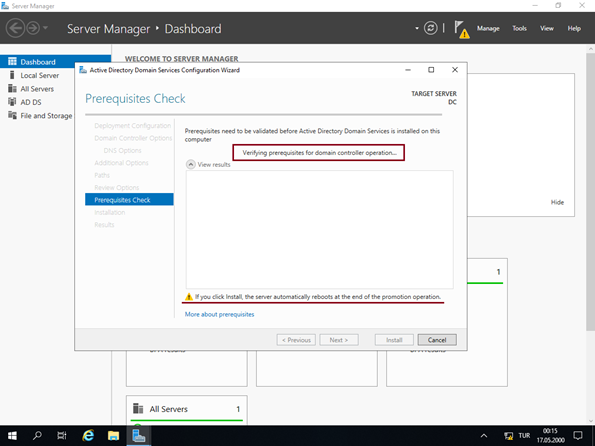Open the Manage menu
Image resolution: width=595 pixels, height=446 pixels.
(488, 28)
